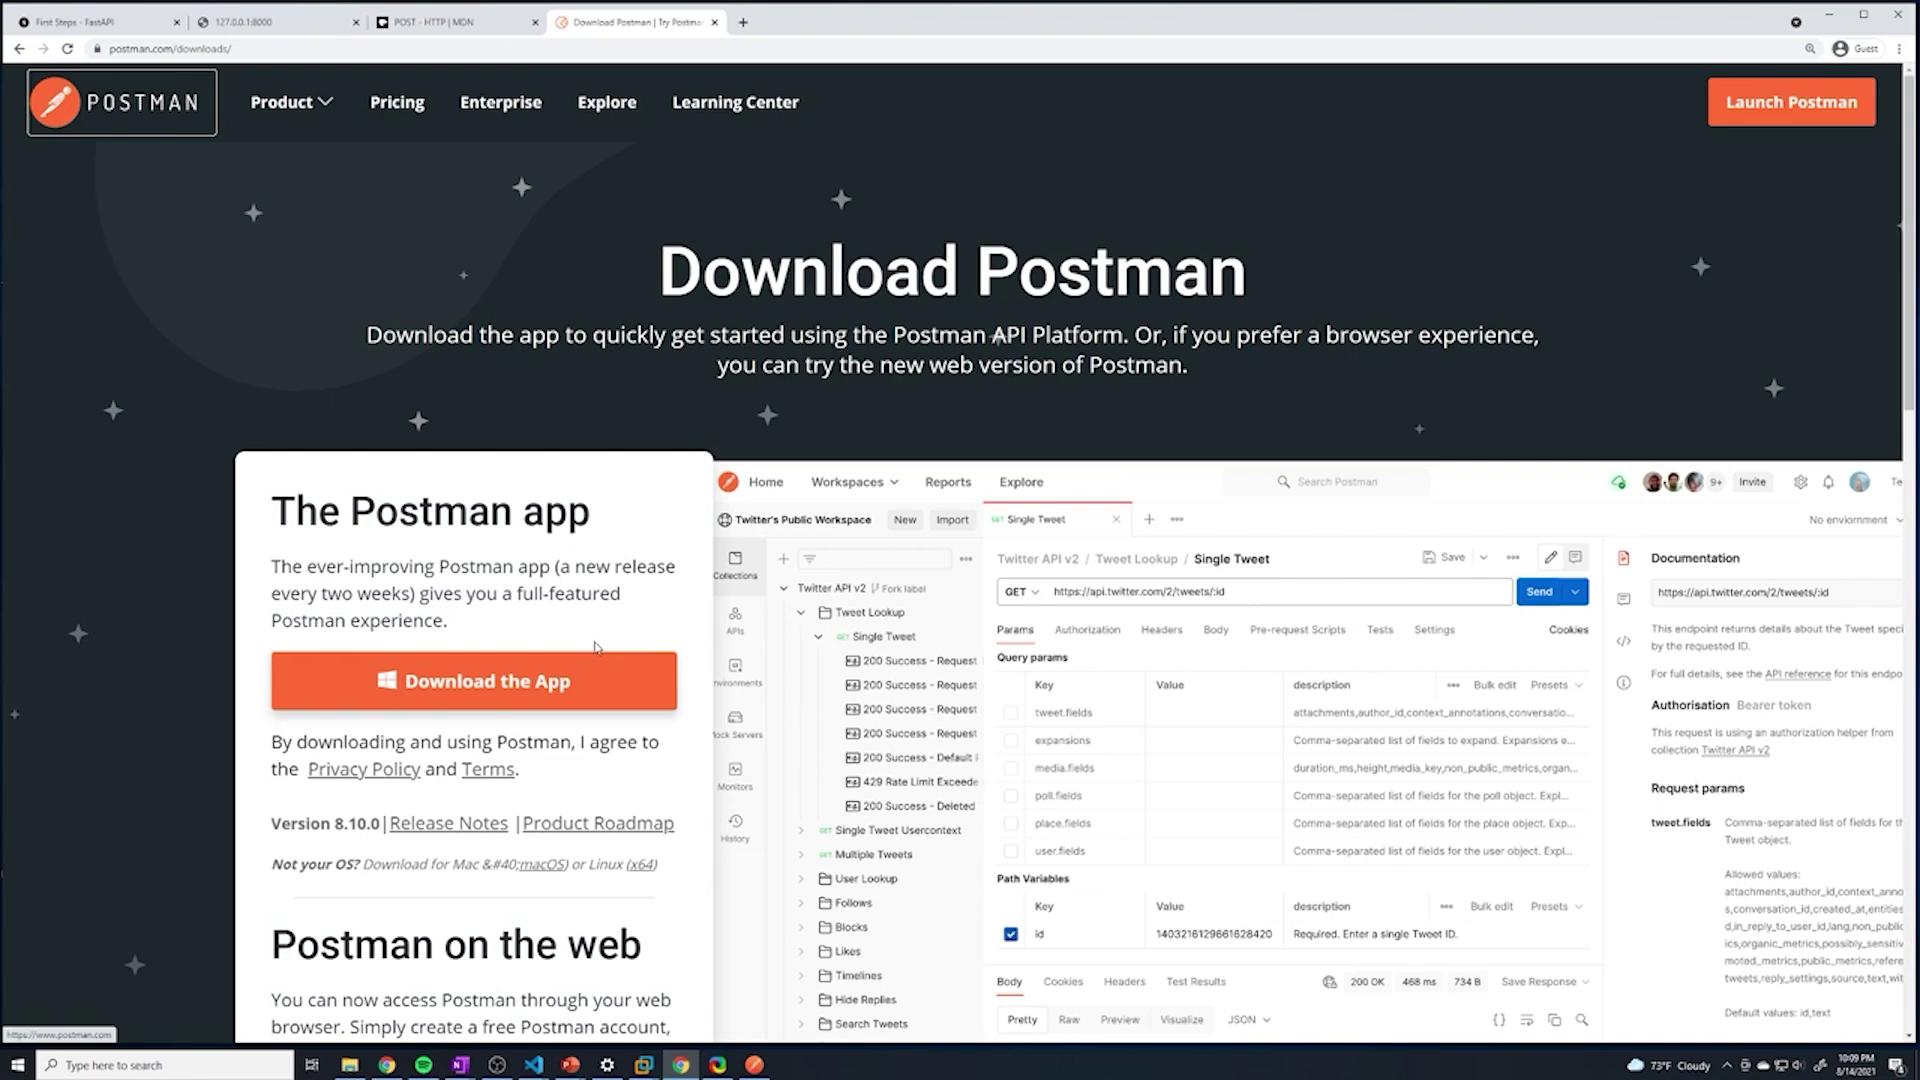Open Visual Studio Code from taskbar

pos(533,1065)
